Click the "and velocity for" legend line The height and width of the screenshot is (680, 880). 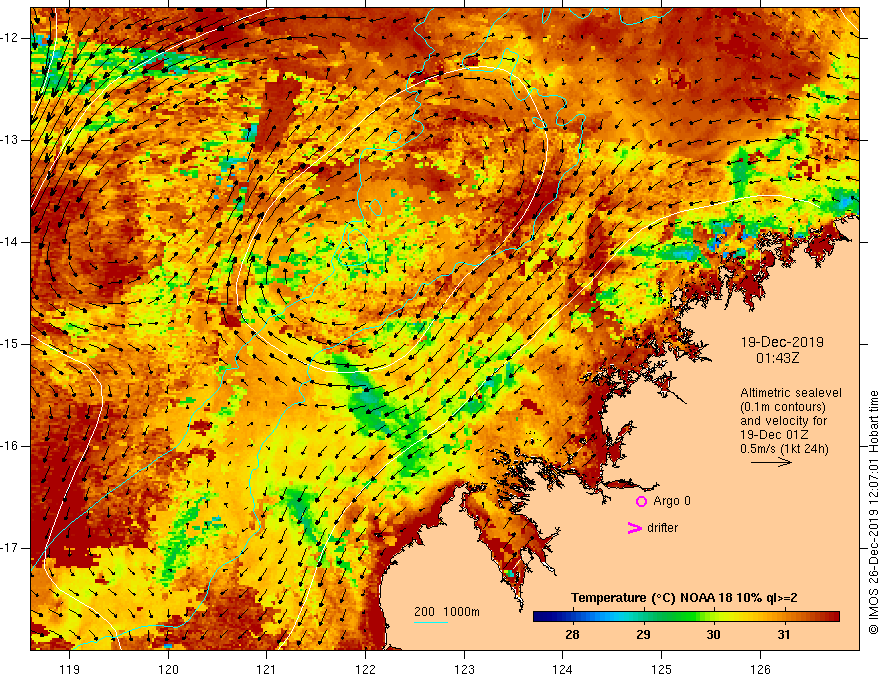pos(783,421)
